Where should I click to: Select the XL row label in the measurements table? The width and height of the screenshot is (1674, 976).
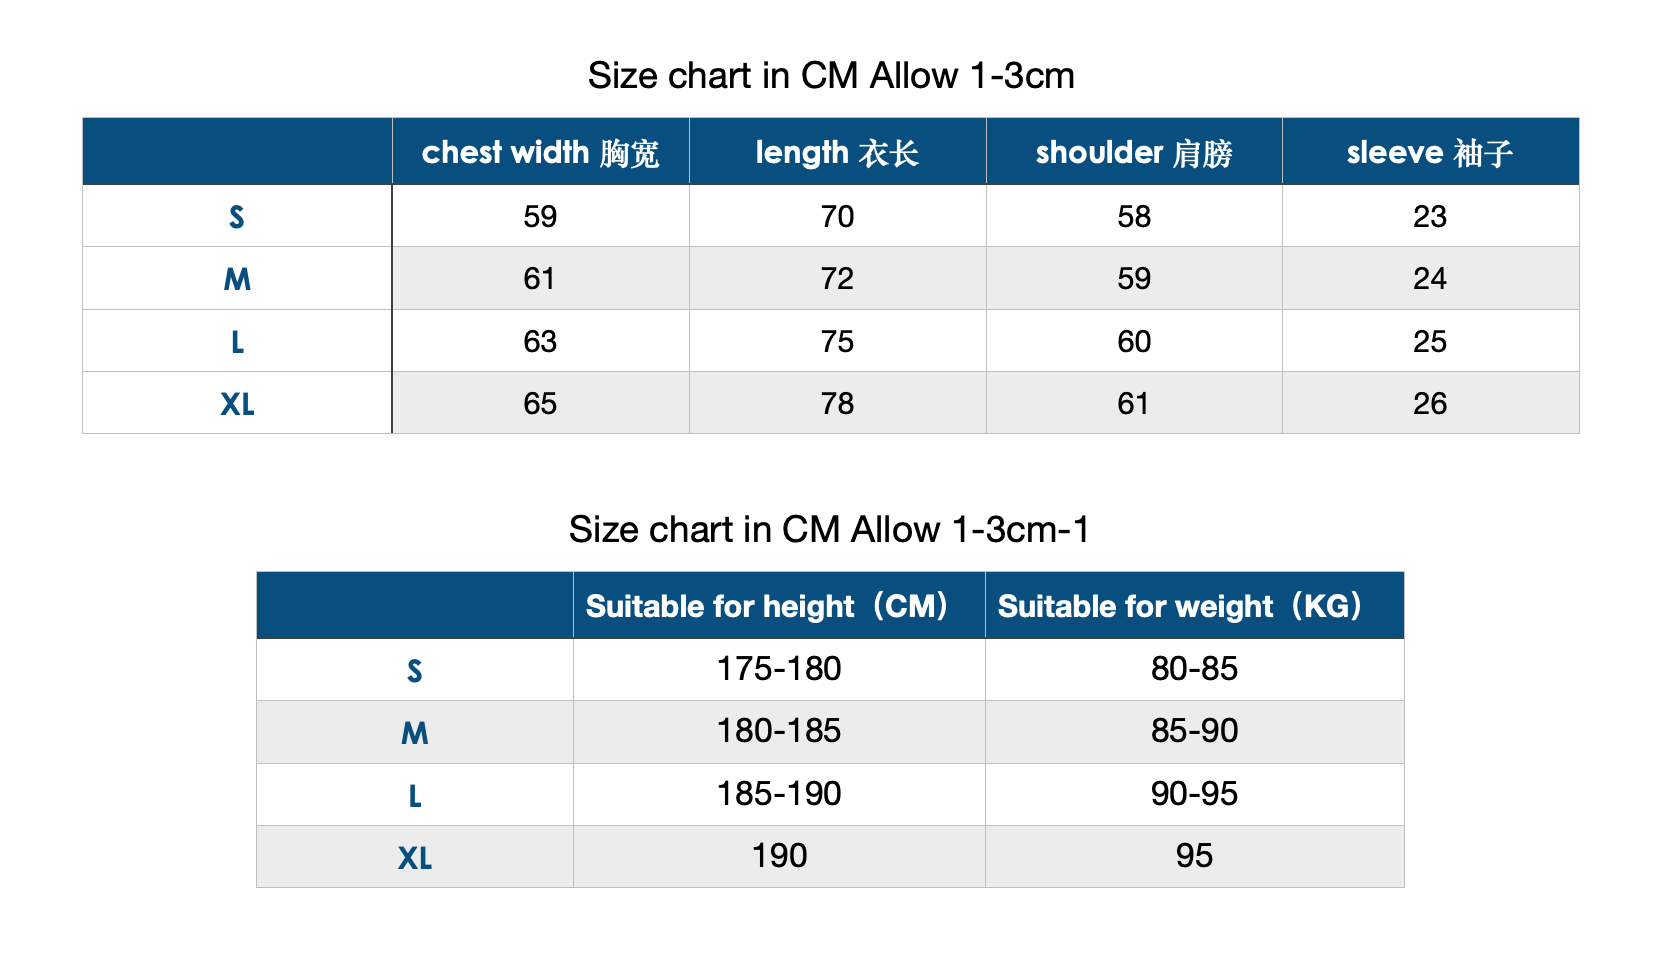[237, 404]
